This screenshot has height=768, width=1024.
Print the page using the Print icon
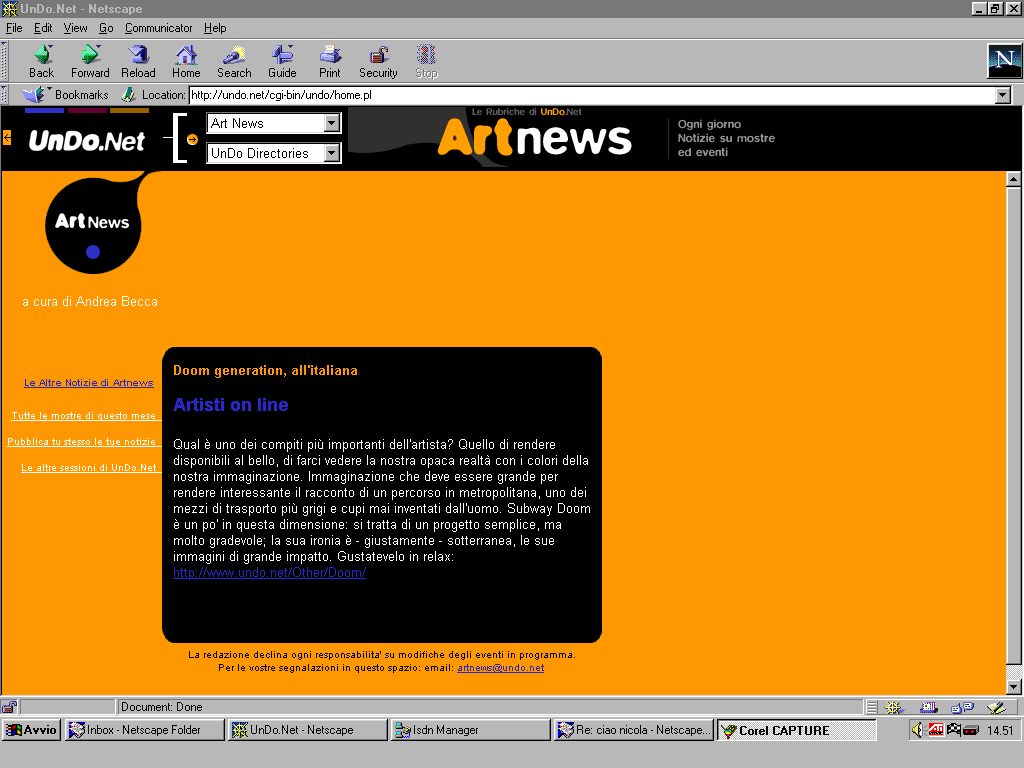click(330, 61)
